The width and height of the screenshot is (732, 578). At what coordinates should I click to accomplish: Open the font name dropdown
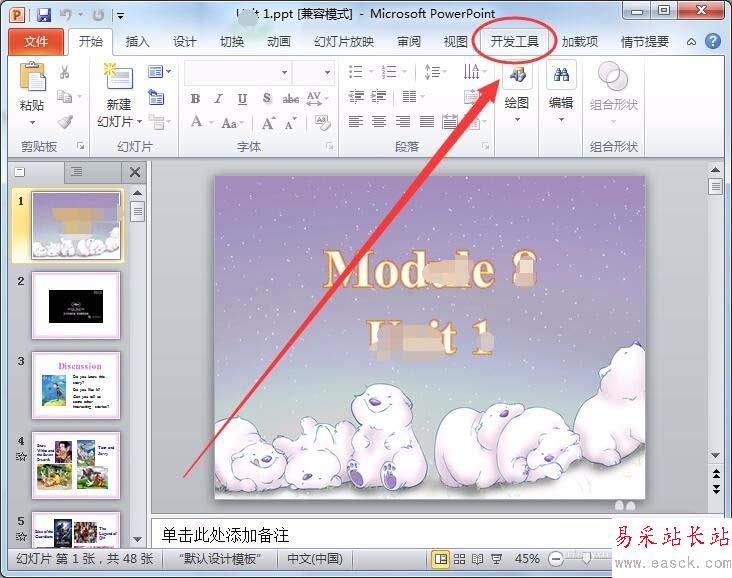(x=284, y=72)
